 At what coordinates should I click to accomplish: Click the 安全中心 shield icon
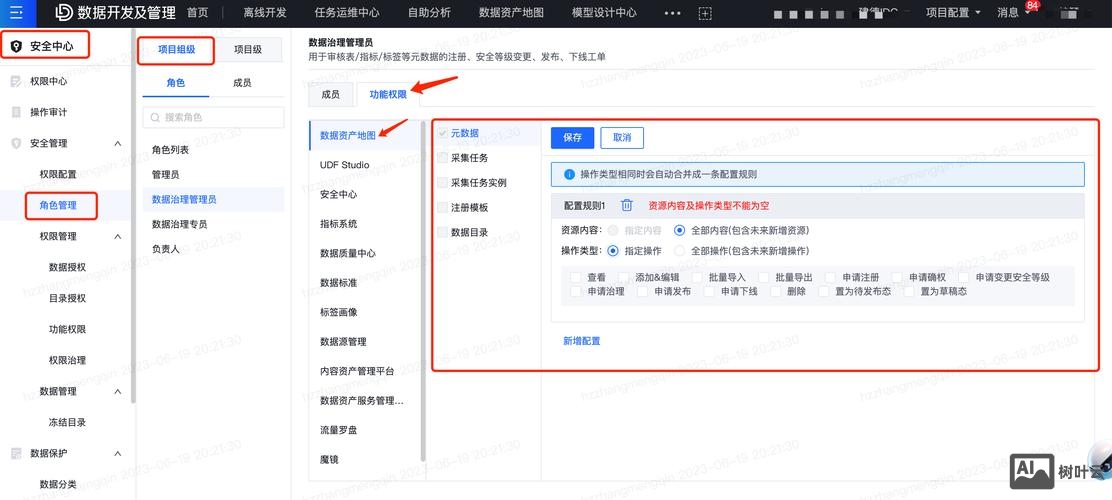[x=16, y=47]
